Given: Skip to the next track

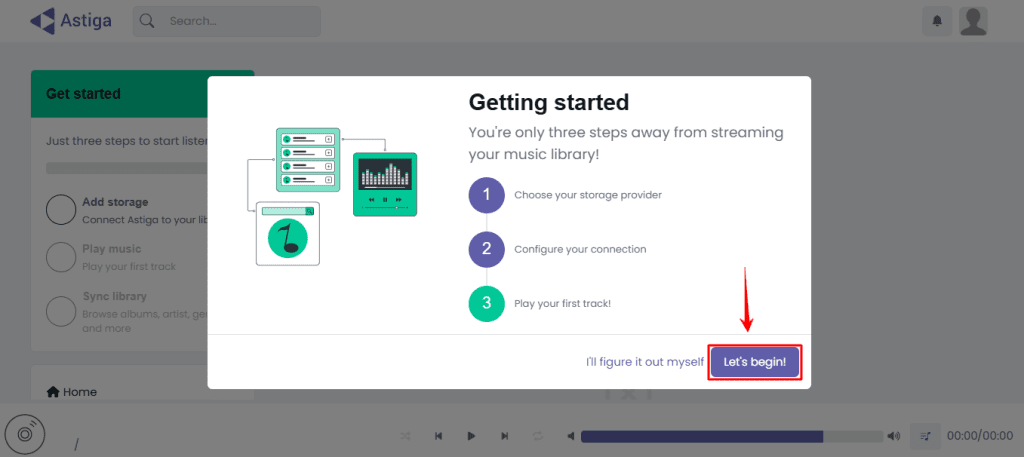Looking at the screenshot, I should coord(505,436).
